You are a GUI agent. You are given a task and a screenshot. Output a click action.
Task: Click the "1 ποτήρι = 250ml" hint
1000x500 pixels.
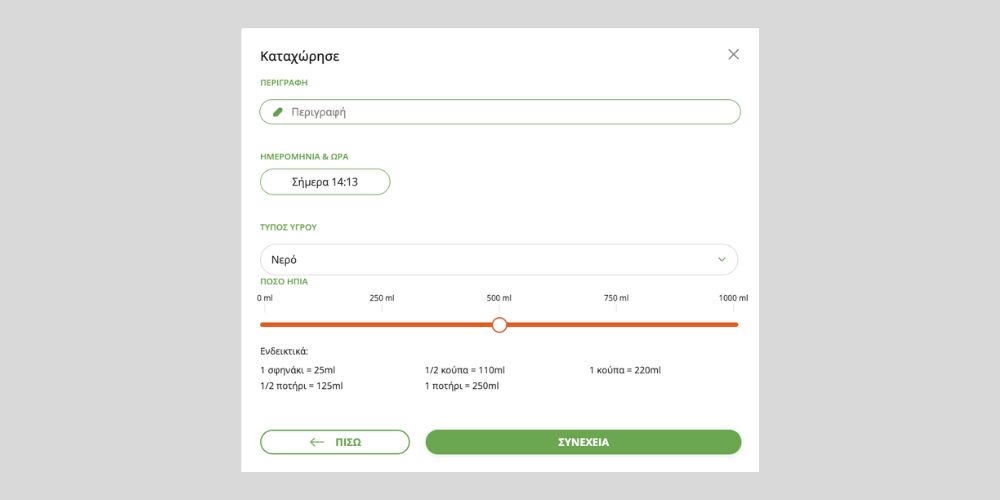pos(461,386)
